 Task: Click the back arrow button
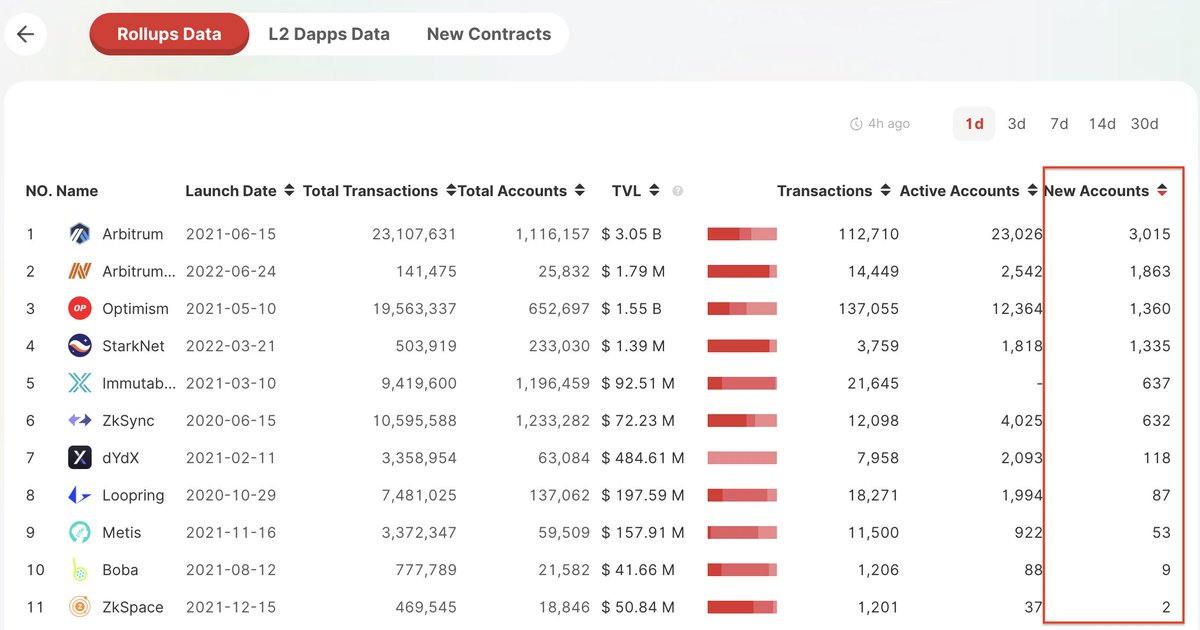click(x=25, y=34)
